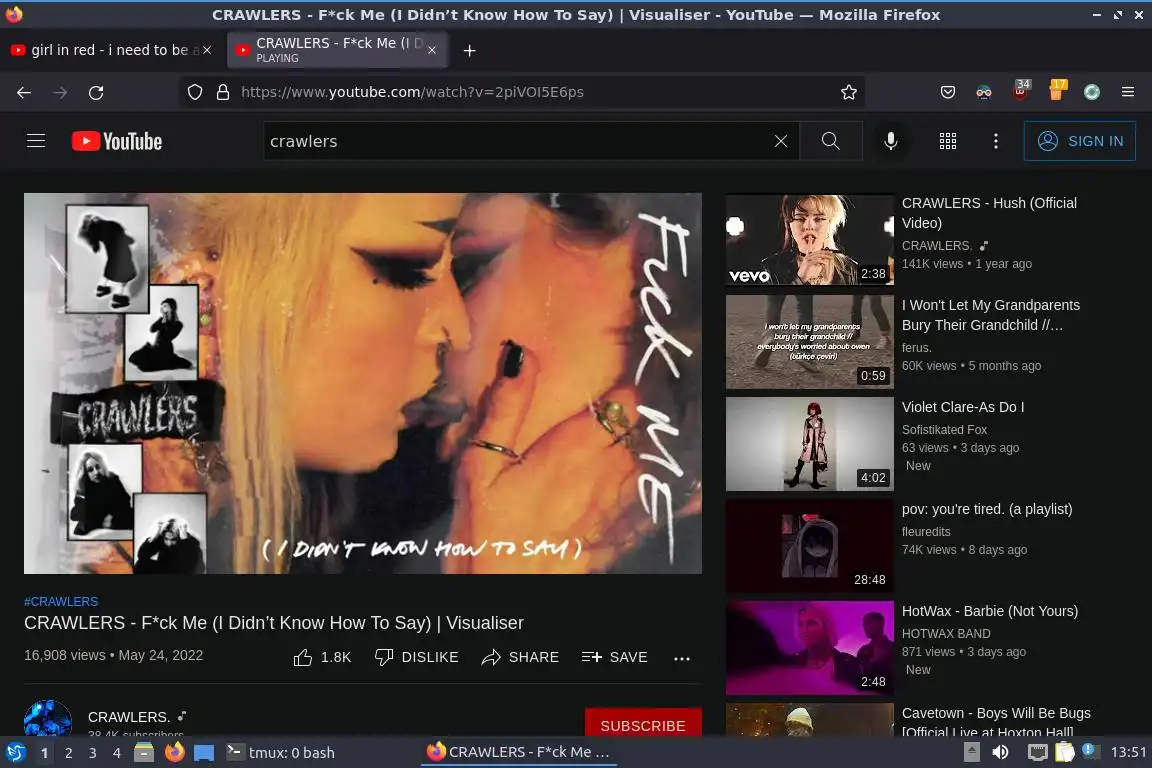1152x768 pixels.
Task: Open a new browser tab
Action: tap(469, 51)
